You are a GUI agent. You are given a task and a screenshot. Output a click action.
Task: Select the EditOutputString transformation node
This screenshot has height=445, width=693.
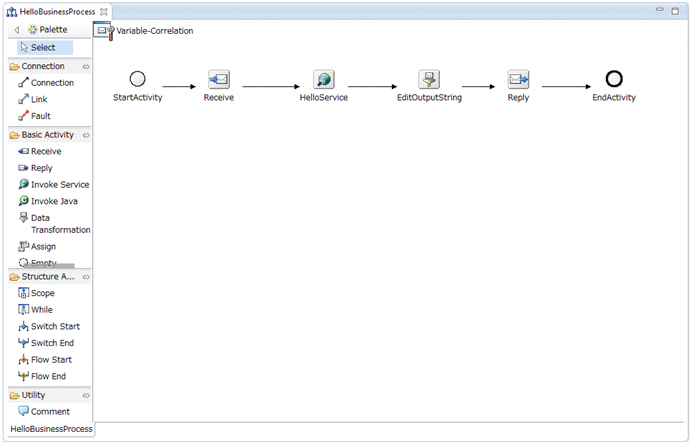click(x=429, y=80)
